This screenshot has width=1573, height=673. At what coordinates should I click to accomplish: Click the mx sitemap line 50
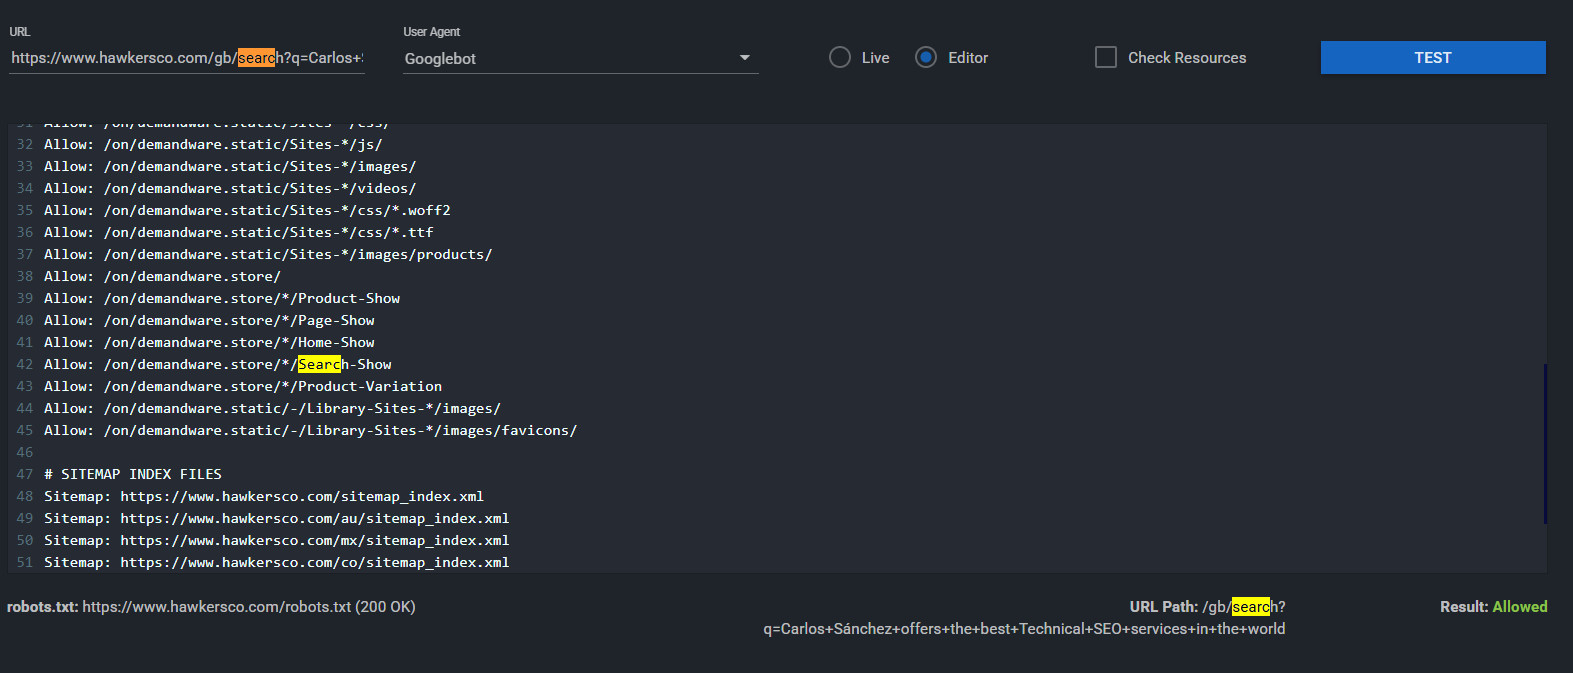(276, 541)
